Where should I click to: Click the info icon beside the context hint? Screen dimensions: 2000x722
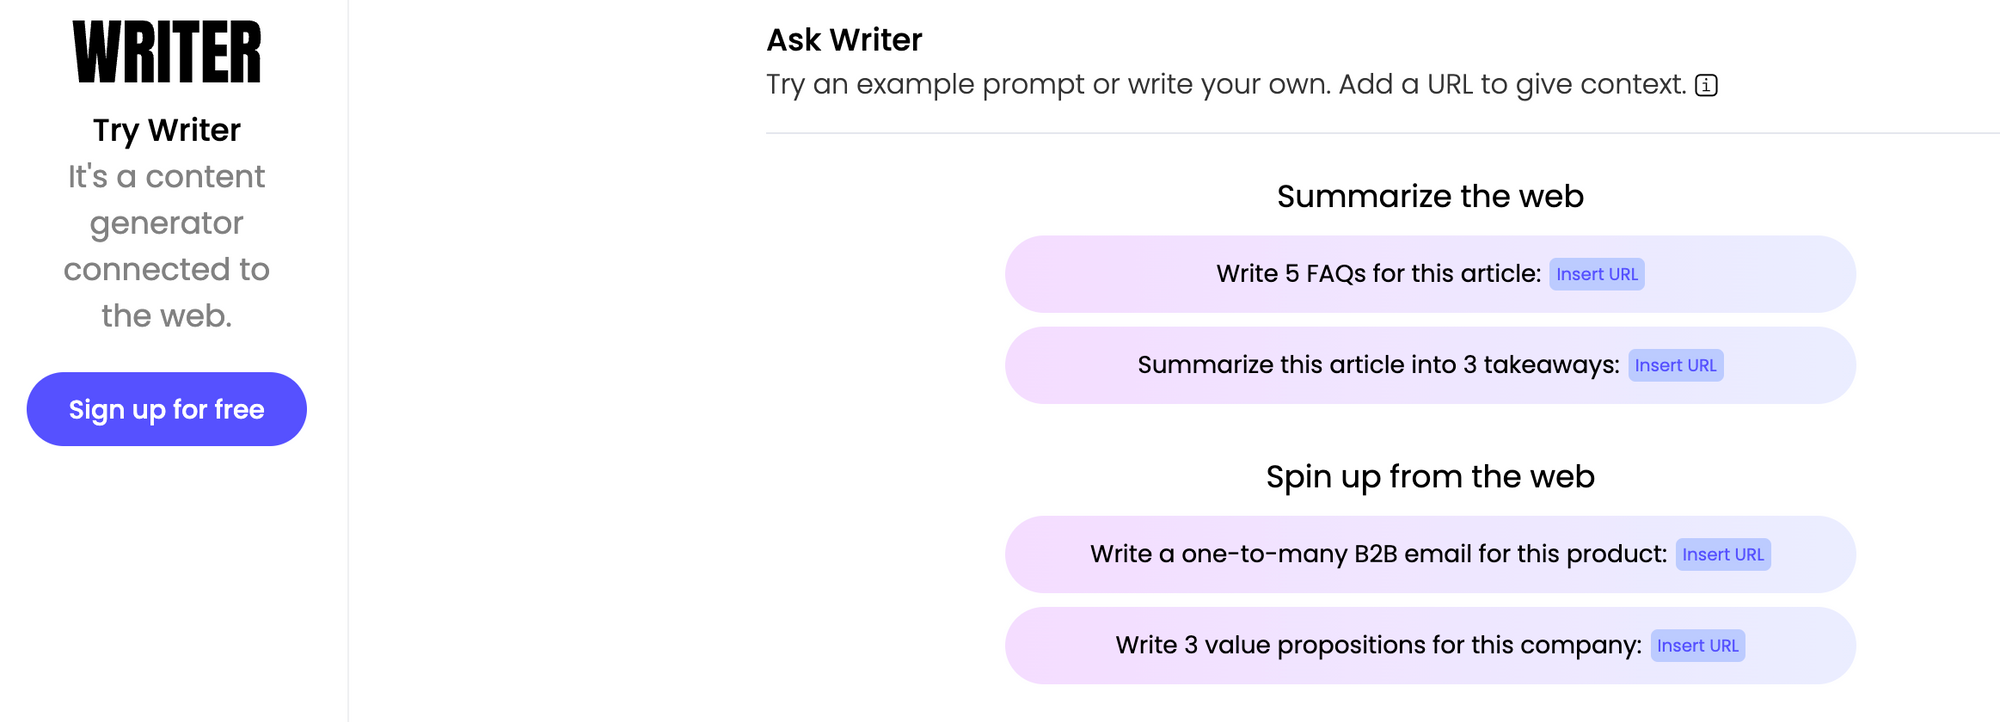pyautogui.click(x=1706, y=86)
